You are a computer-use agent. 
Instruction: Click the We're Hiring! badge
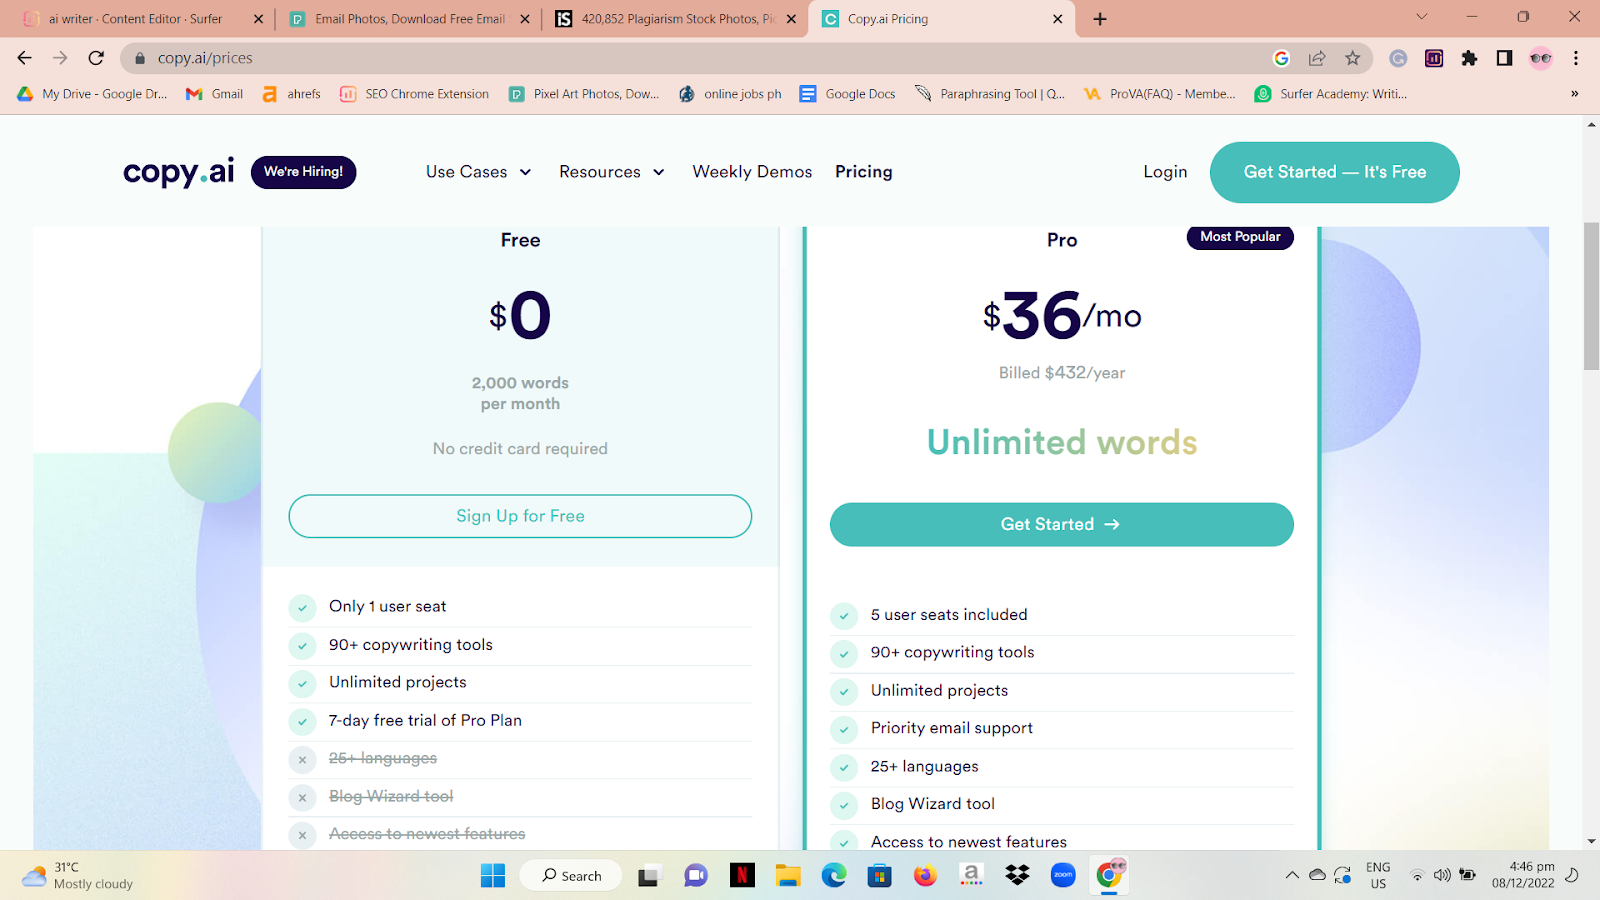point(303,172)
